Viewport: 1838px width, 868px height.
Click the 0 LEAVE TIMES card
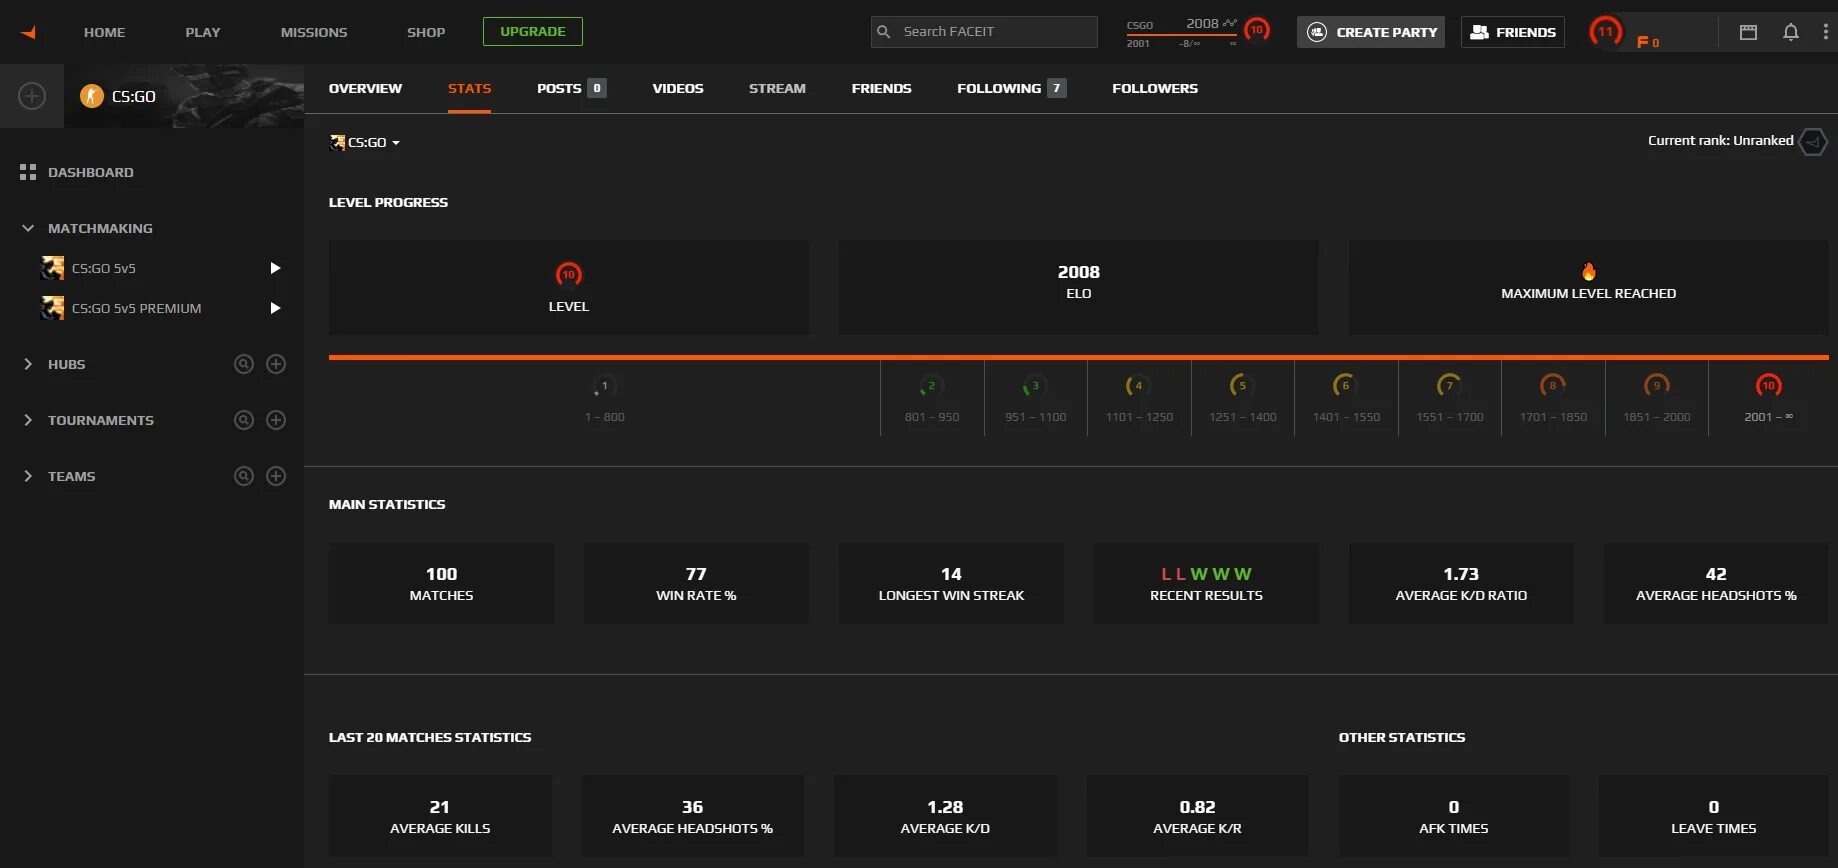(1713, 816)
